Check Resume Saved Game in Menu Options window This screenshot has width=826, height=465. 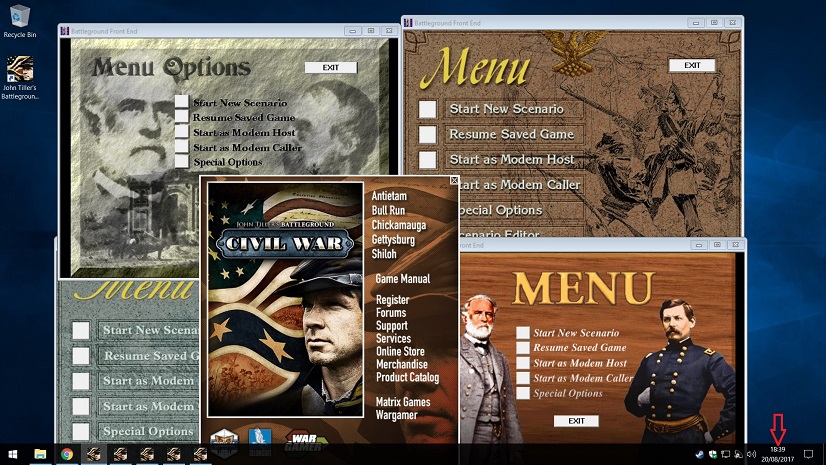[x=182, y=117]
